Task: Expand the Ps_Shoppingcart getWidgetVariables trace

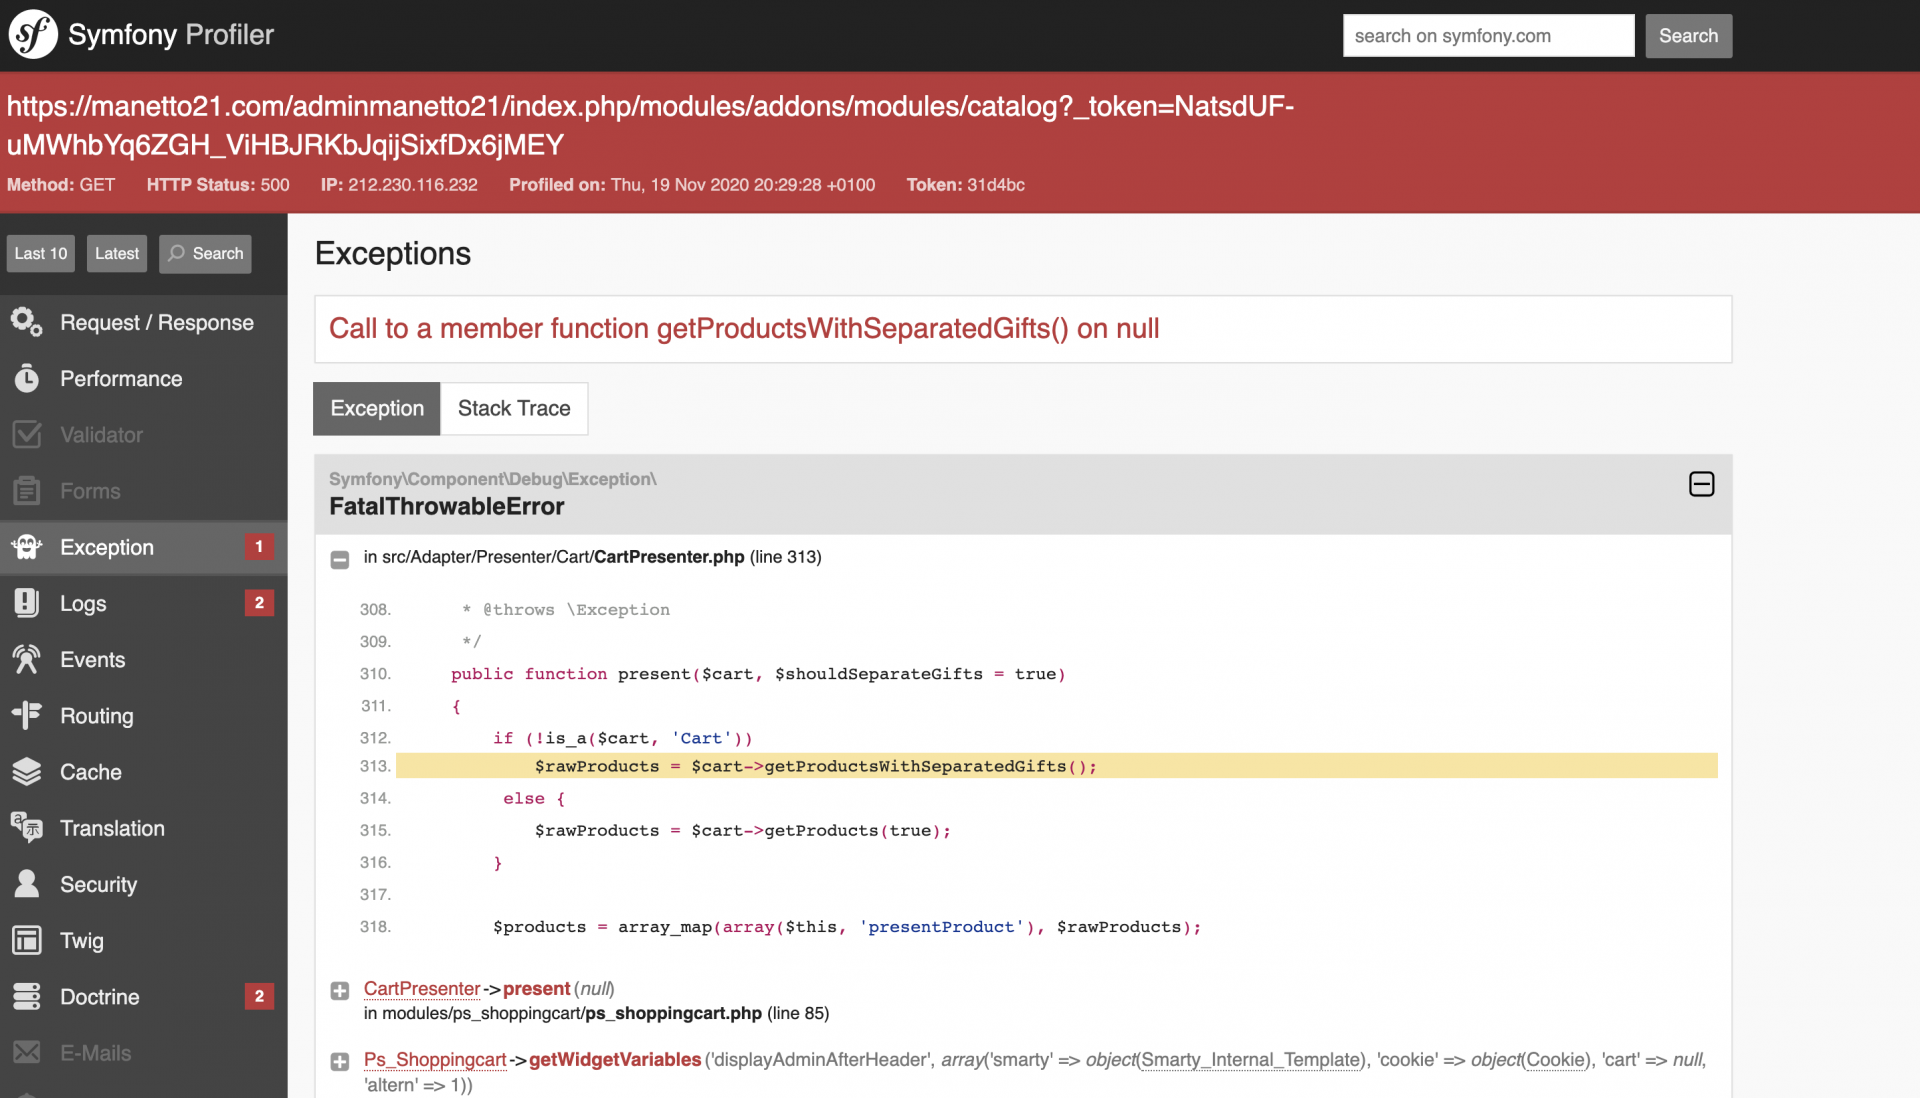Action: (340, 1061)
